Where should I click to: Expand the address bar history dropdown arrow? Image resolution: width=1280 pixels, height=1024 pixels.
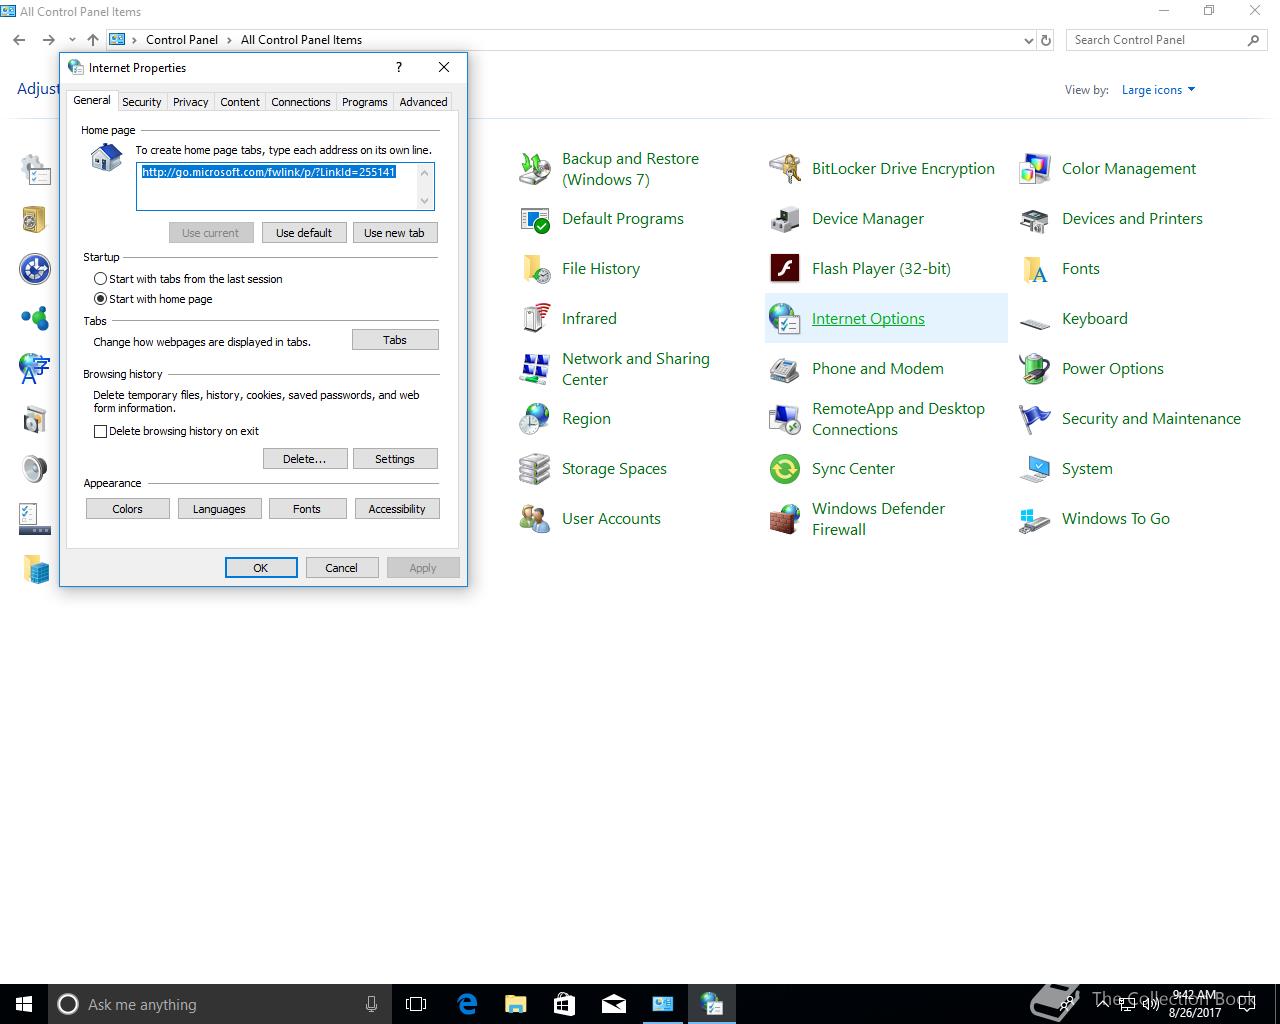pyautogui.click(x=1028, y=41)
